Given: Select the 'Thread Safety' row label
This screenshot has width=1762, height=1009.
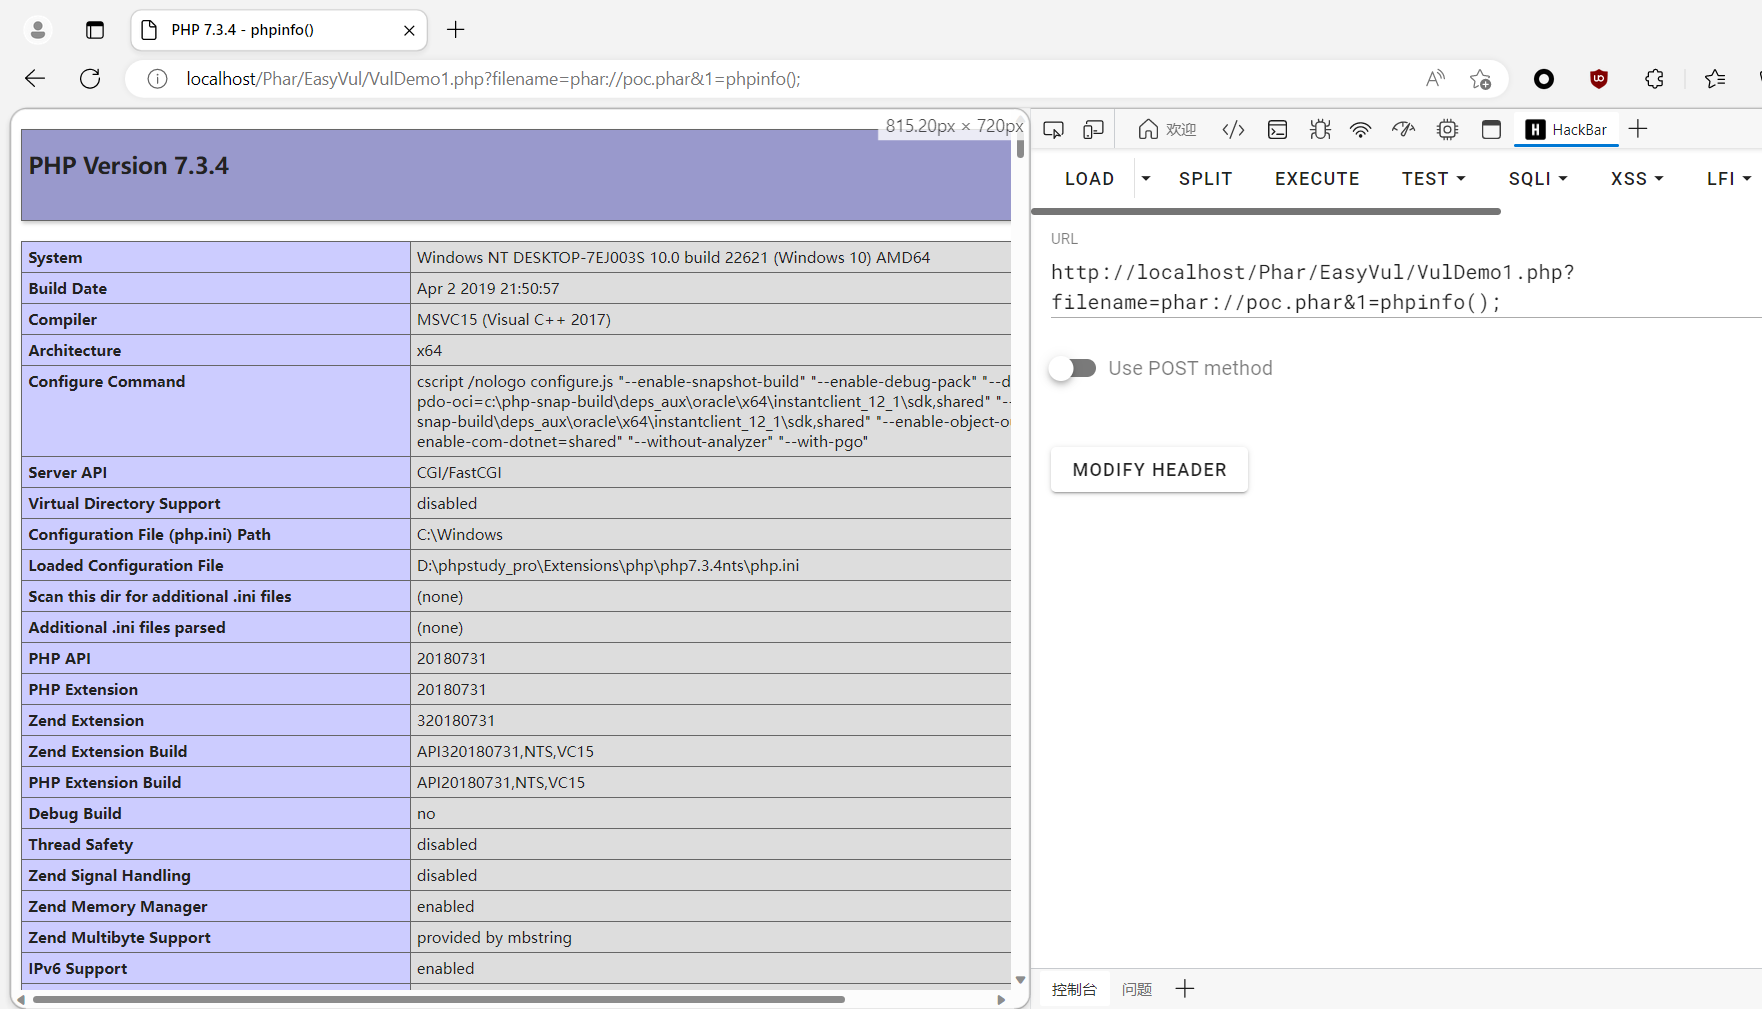Looking at the screenshot, I should click(81, 844).
